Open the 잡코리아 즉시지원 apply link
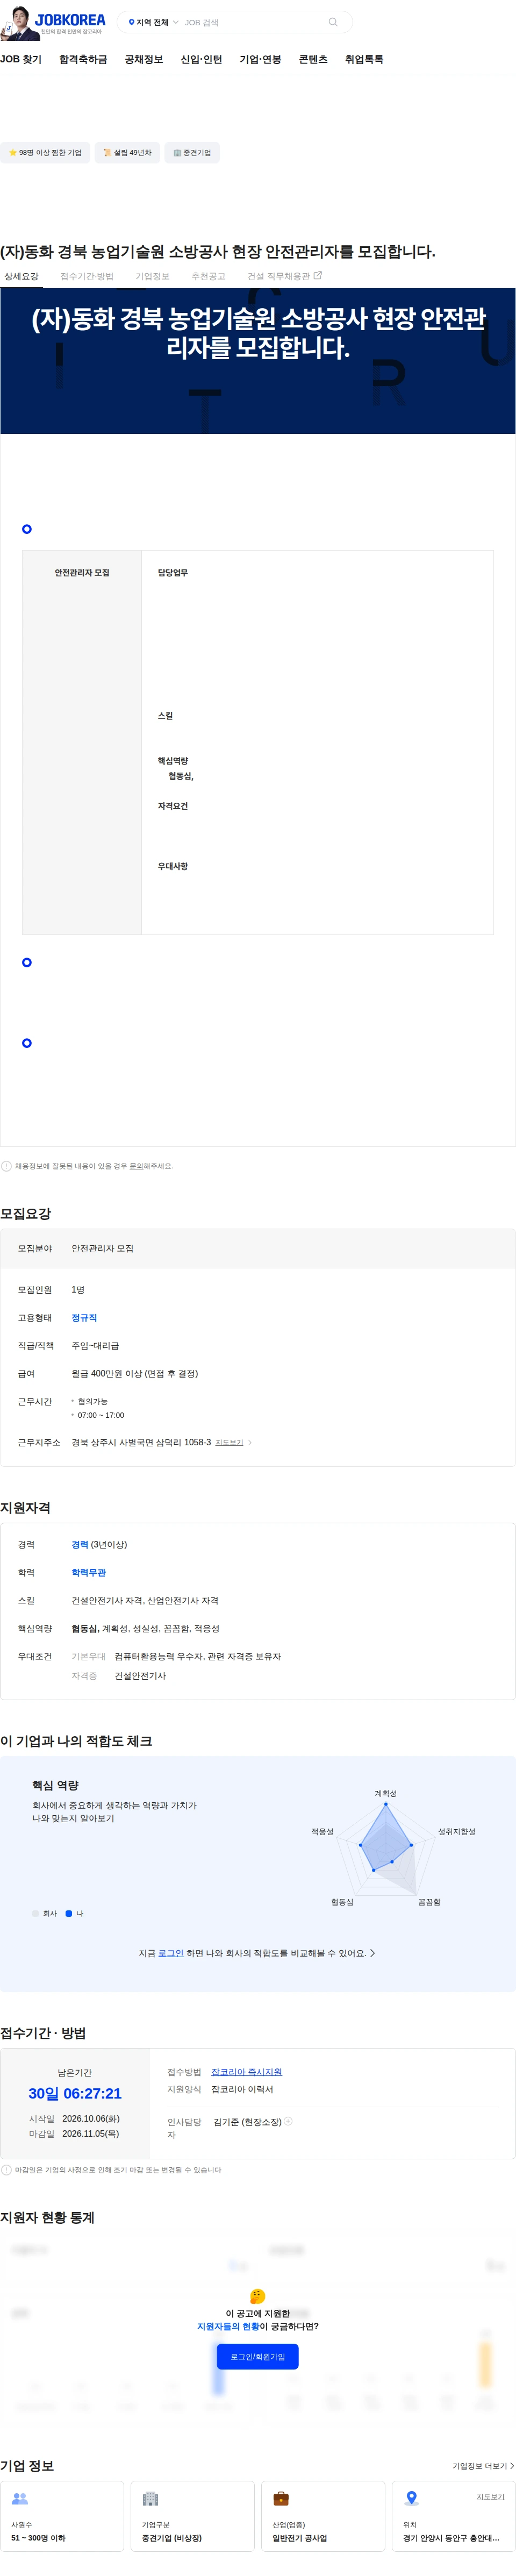 point(246,2072)
